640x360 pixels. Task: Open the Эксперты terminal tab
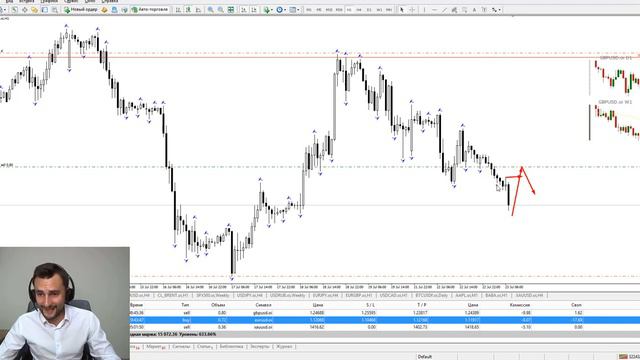(260, 347)
